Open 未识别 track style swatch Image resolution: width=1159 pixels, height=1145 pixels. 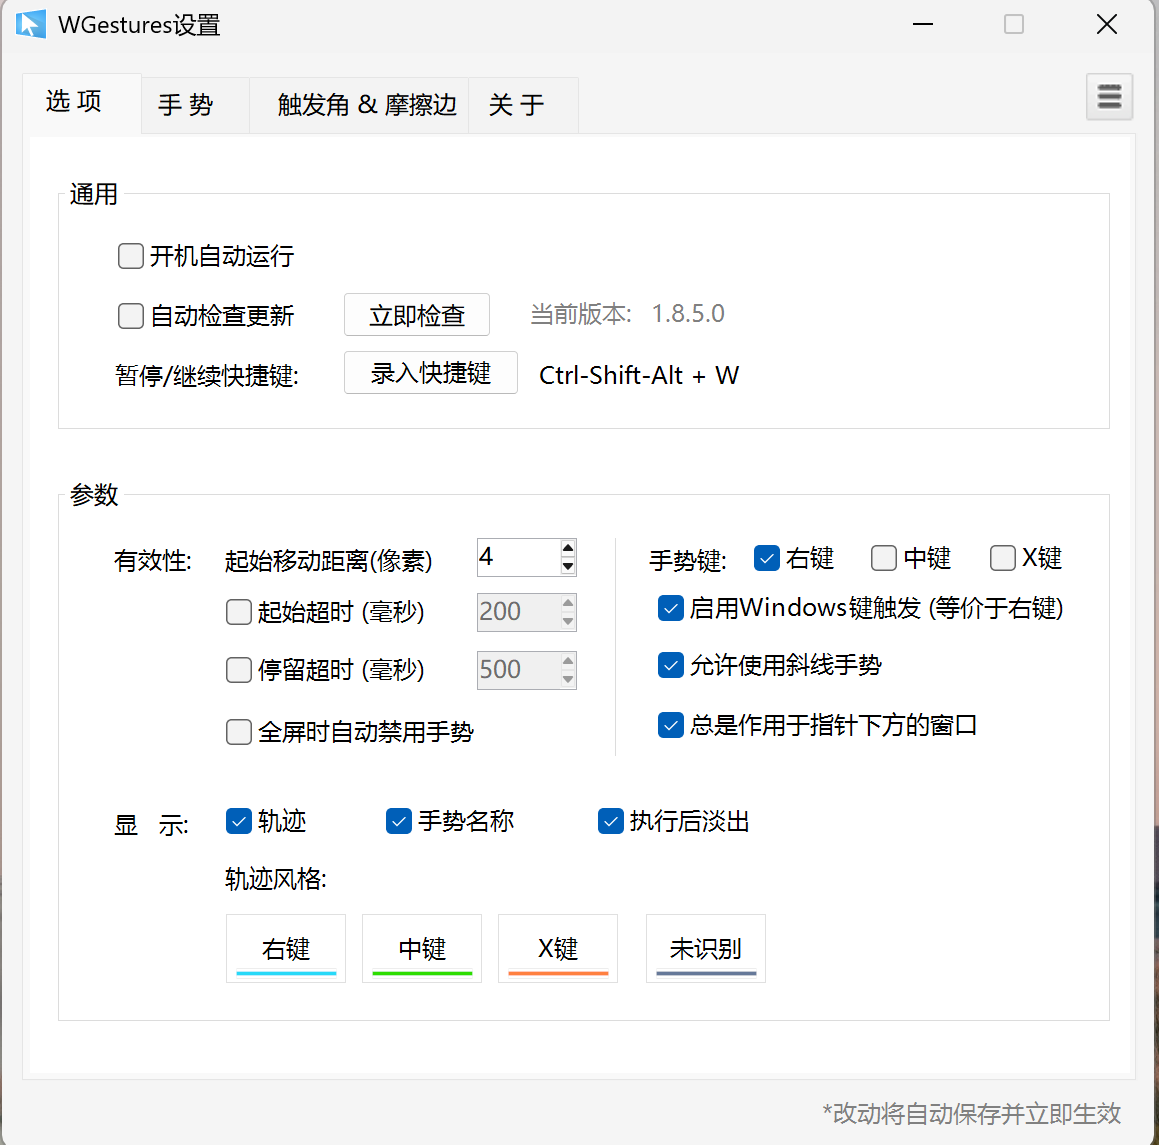click(x=706, y=948)
